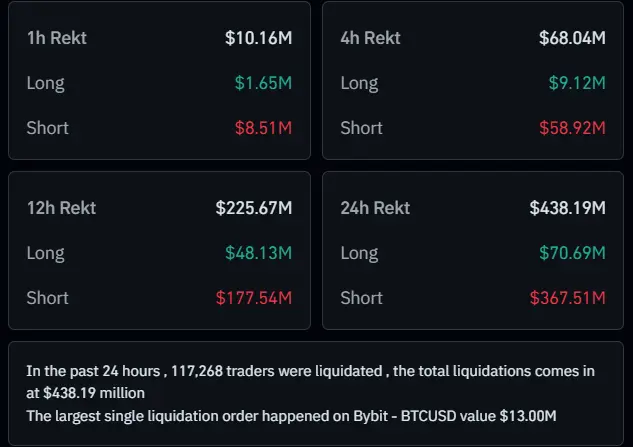Click the 1h Rekt card title
The height and width of the screenshot is (447, 633).
coord(57,38)
